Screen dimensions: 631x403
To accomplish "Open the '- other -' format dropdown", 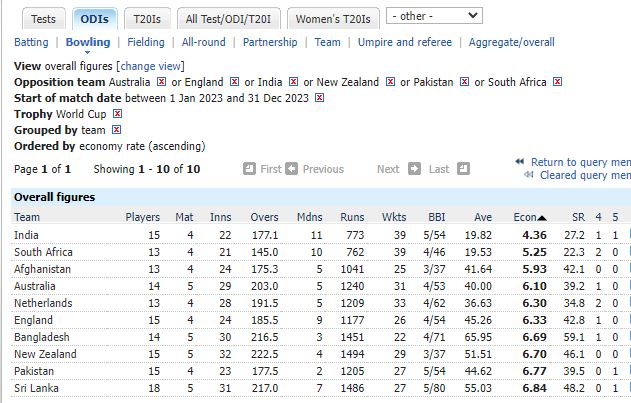I will click(434, 16).
